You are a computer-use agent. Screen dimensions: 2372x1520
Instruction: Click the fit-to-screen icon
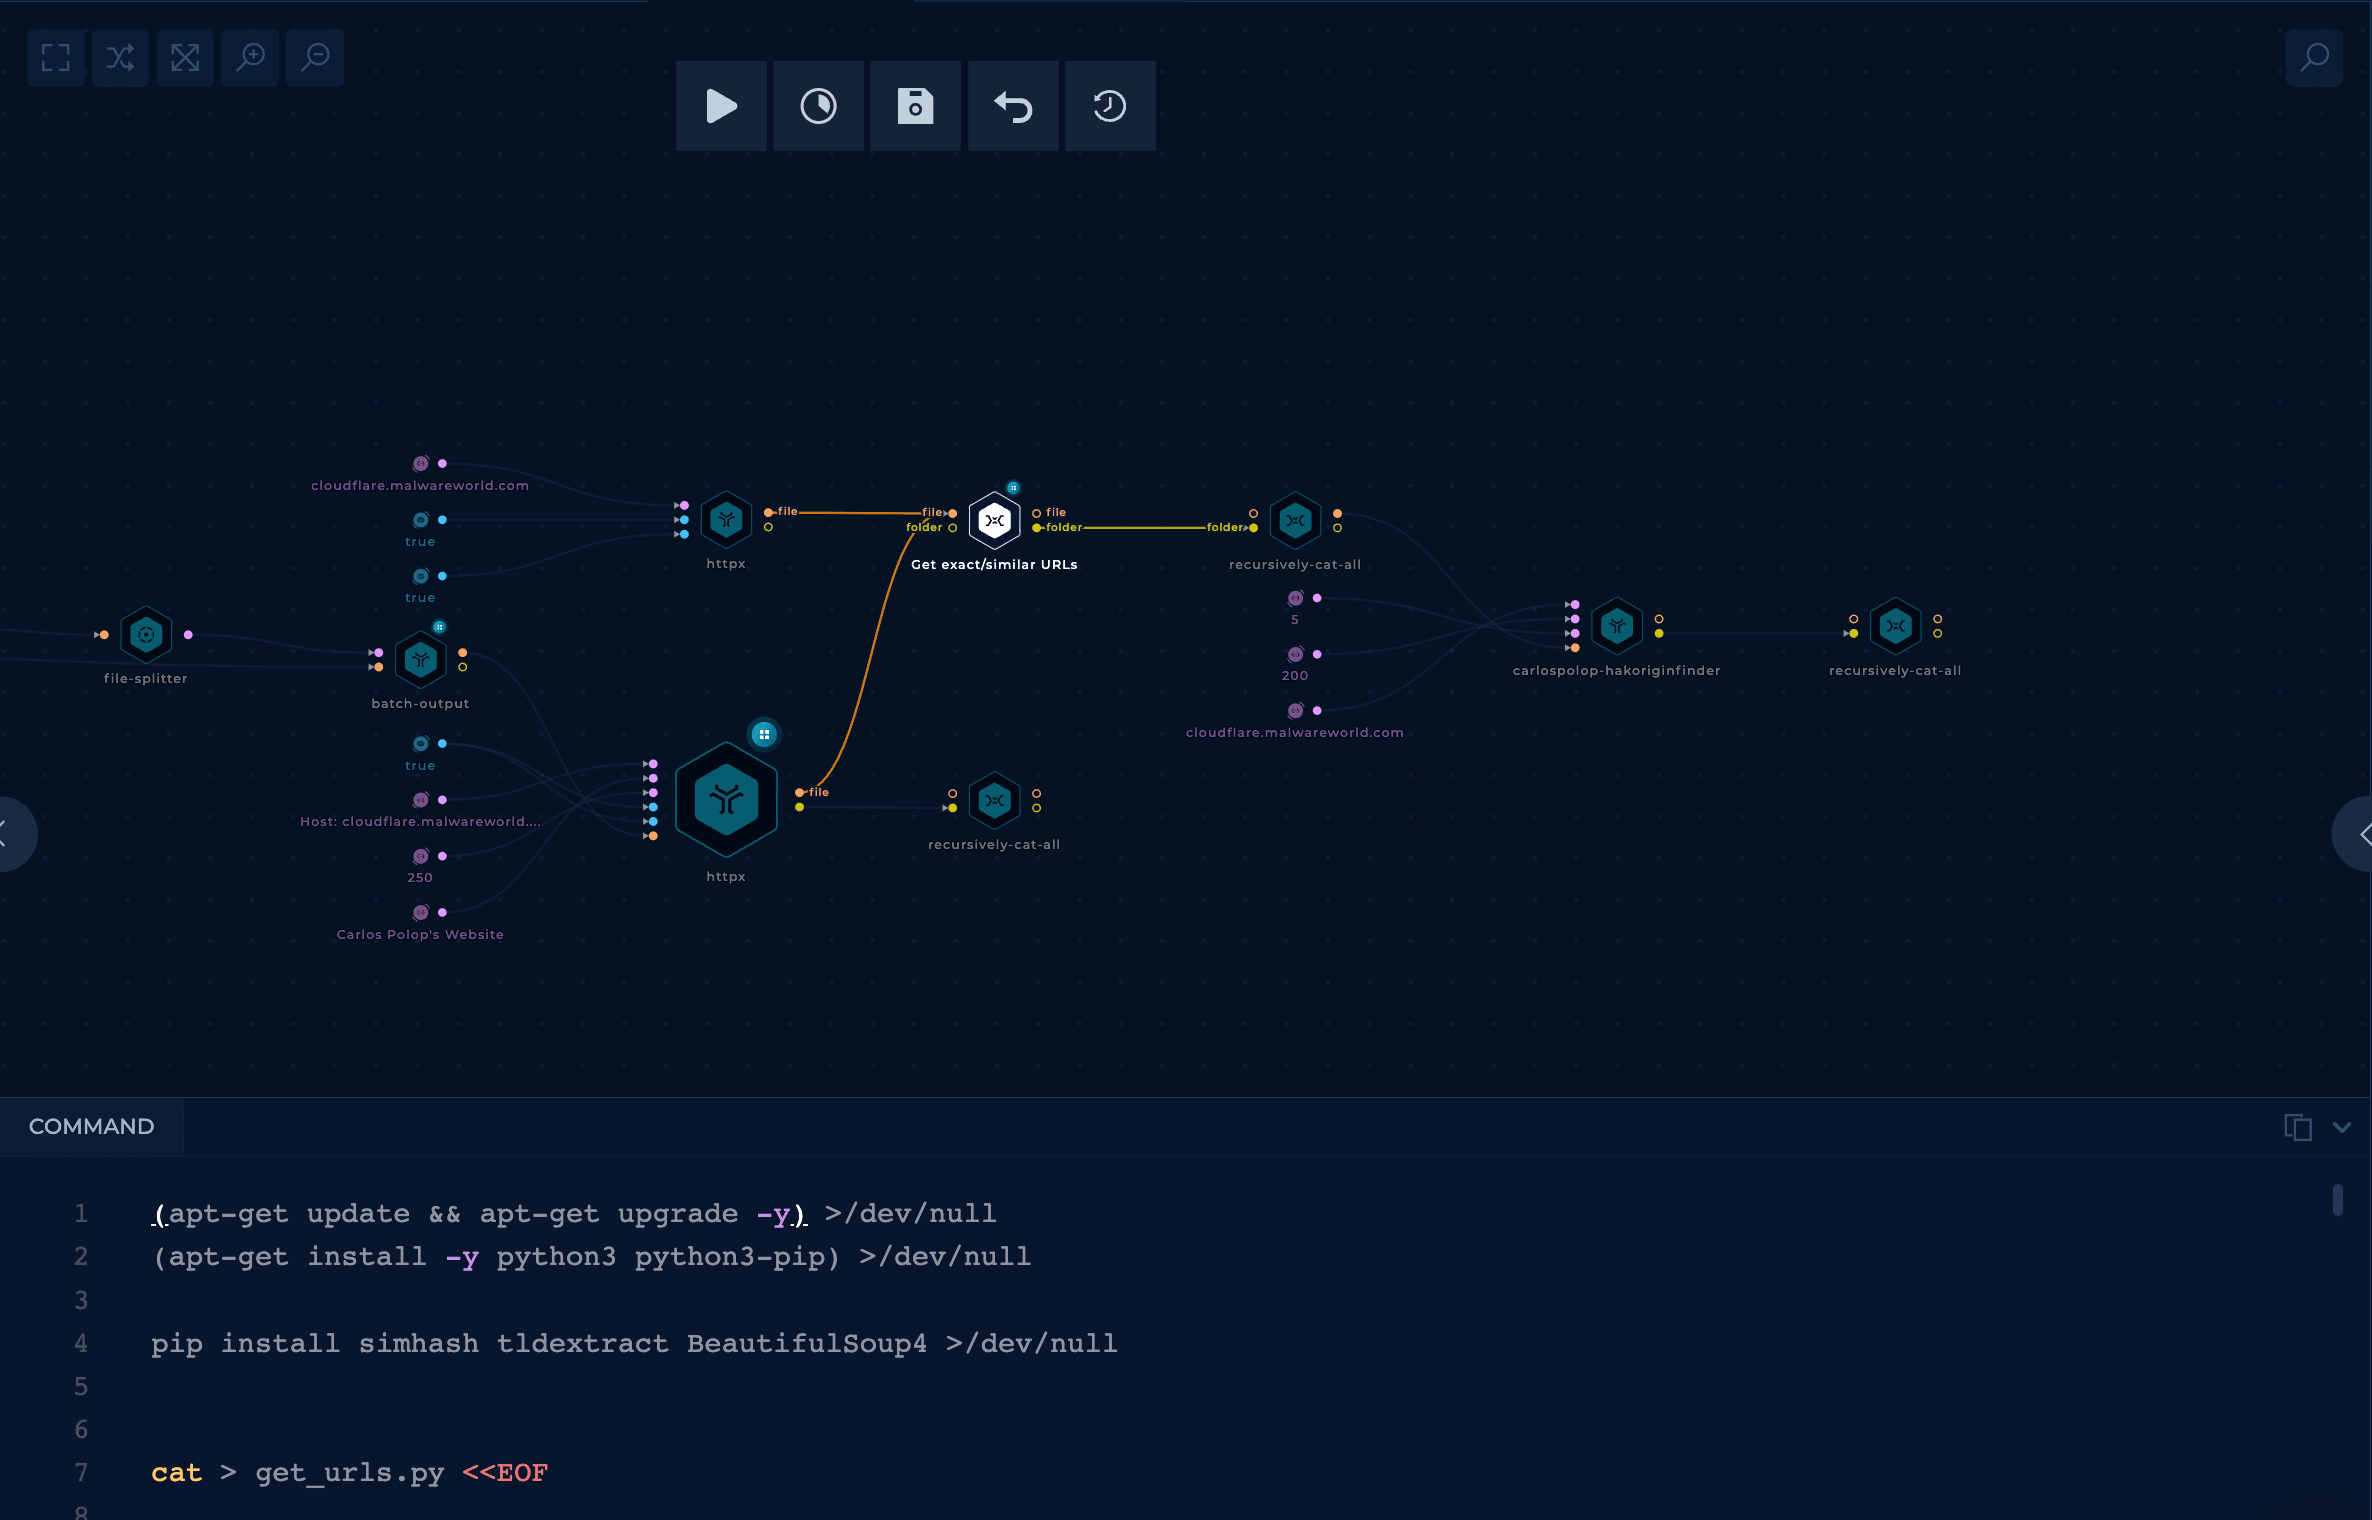click(x=56, y=57)
